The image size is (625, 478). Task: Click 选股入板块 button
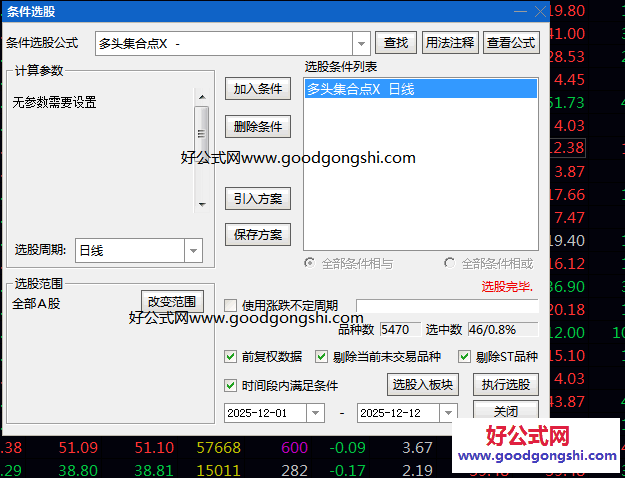pos(423,385)
